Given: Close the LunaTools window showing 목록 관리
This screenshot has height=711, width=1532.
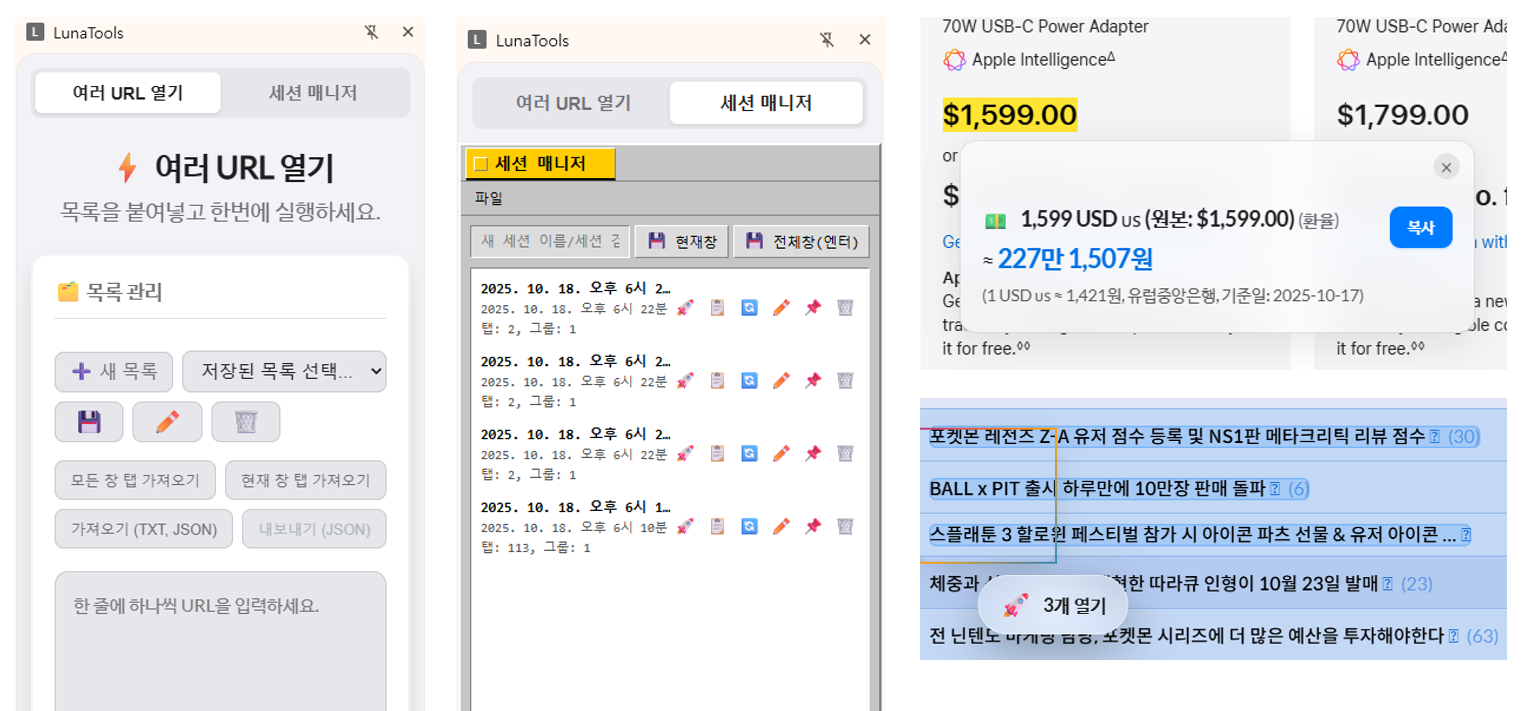Looking at the screenshot, I should pos(408,32).
